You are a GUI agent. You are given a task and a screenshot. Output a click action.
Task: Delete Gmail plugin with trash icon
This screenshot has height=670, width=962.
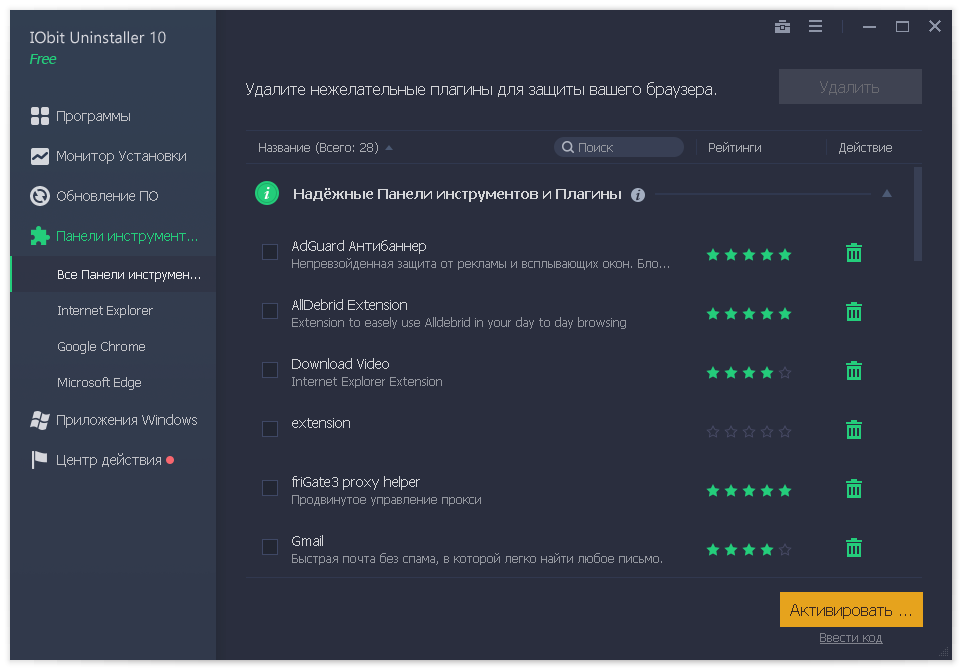(854, 547)
